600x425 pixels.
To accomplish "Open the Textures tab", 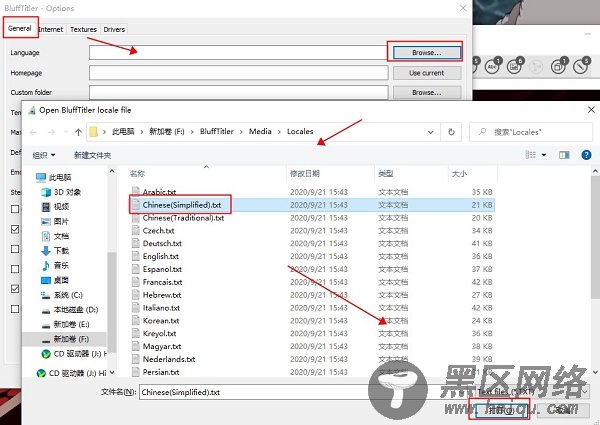I will point(83,29).
